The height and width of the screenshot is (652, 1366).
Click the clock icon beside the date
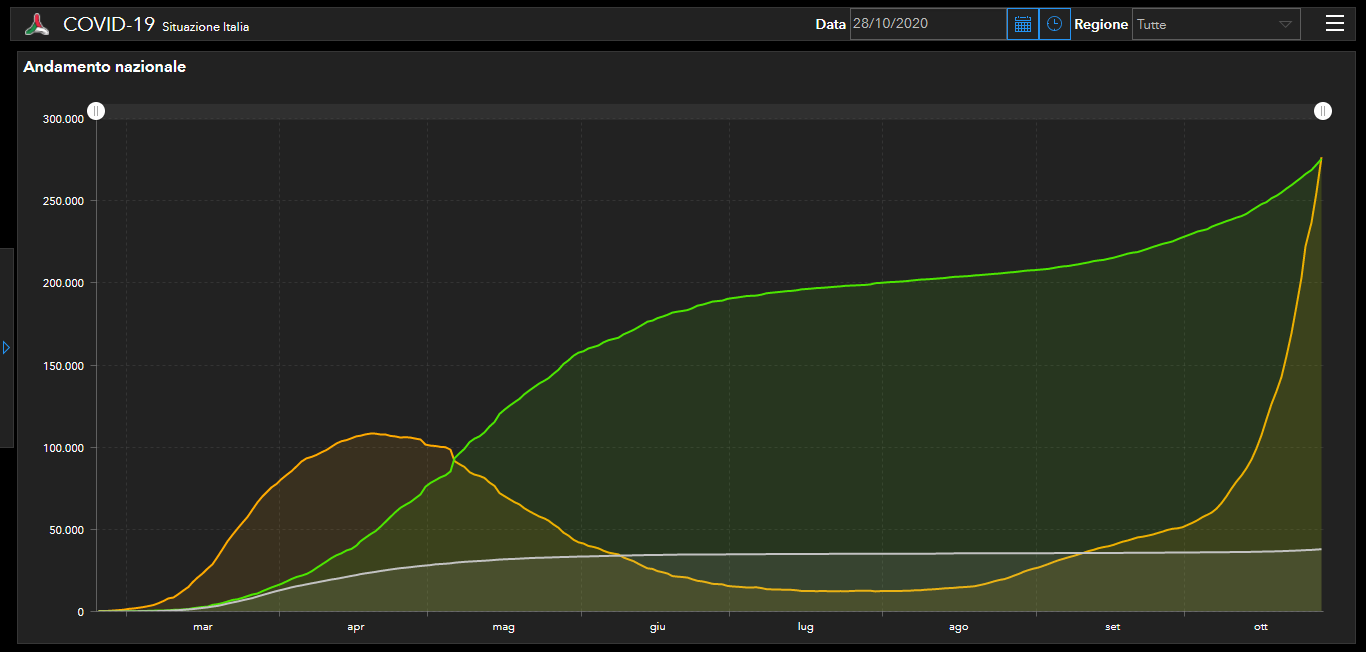1054,24
